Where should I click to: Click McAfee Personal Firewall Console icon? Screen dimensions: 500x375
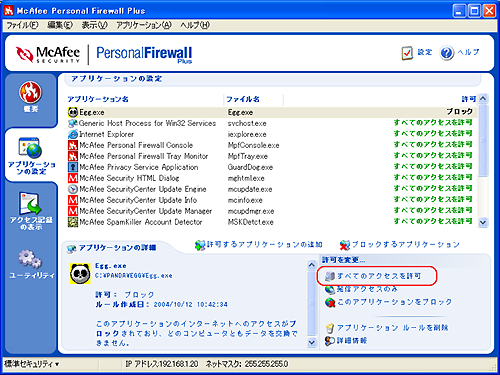coord(73,145)
